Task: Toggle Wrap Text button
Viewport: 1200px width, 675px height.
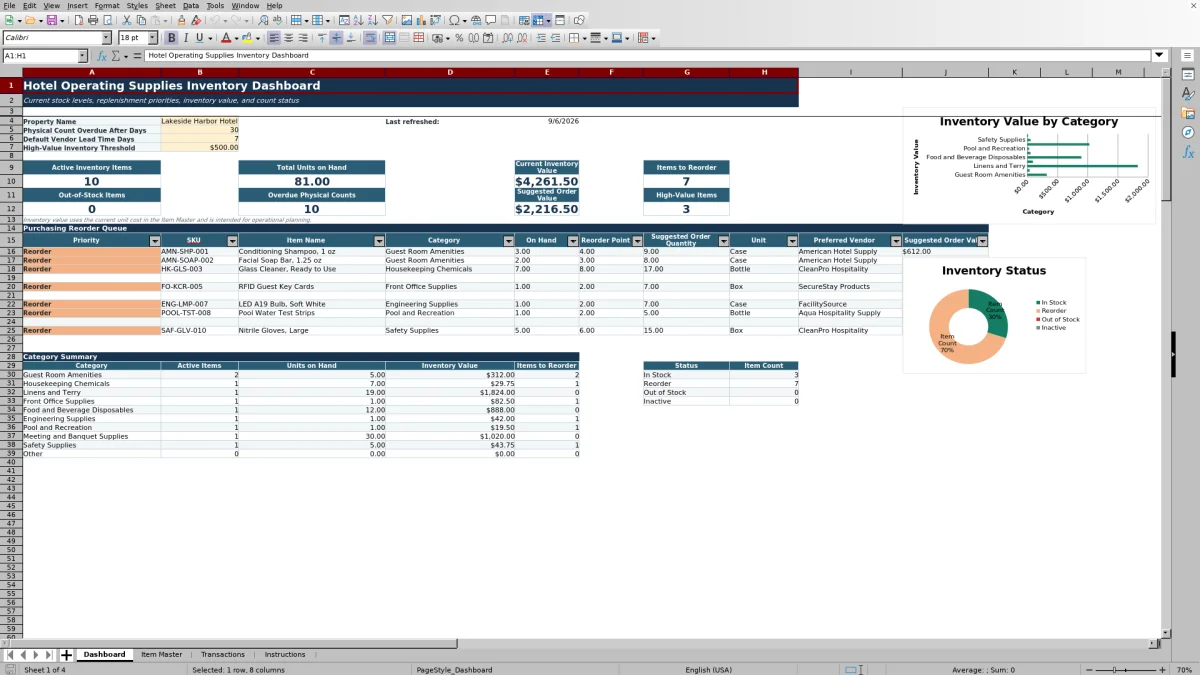Action: pyautogui.click(x=370, y=38)
